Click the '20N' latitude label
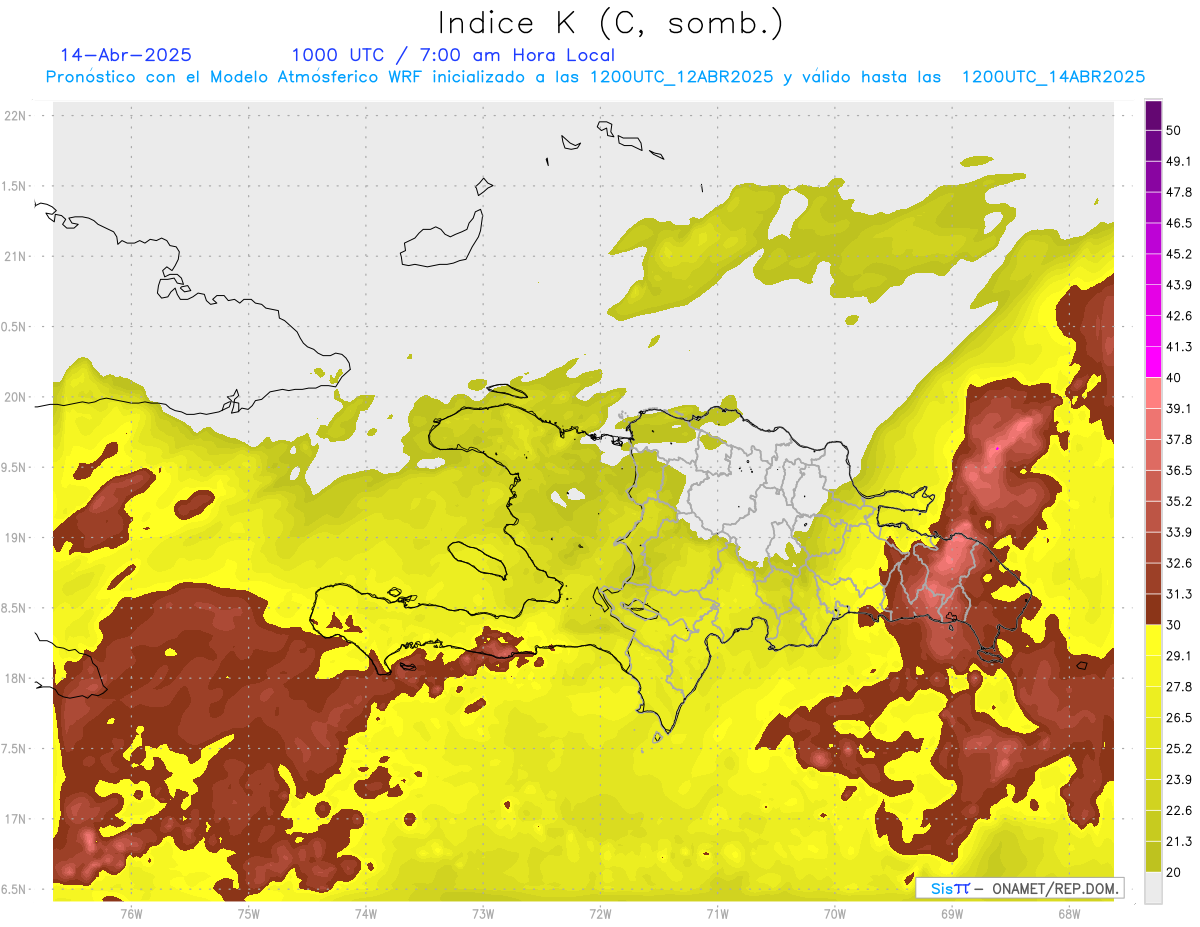 [15, 397]
